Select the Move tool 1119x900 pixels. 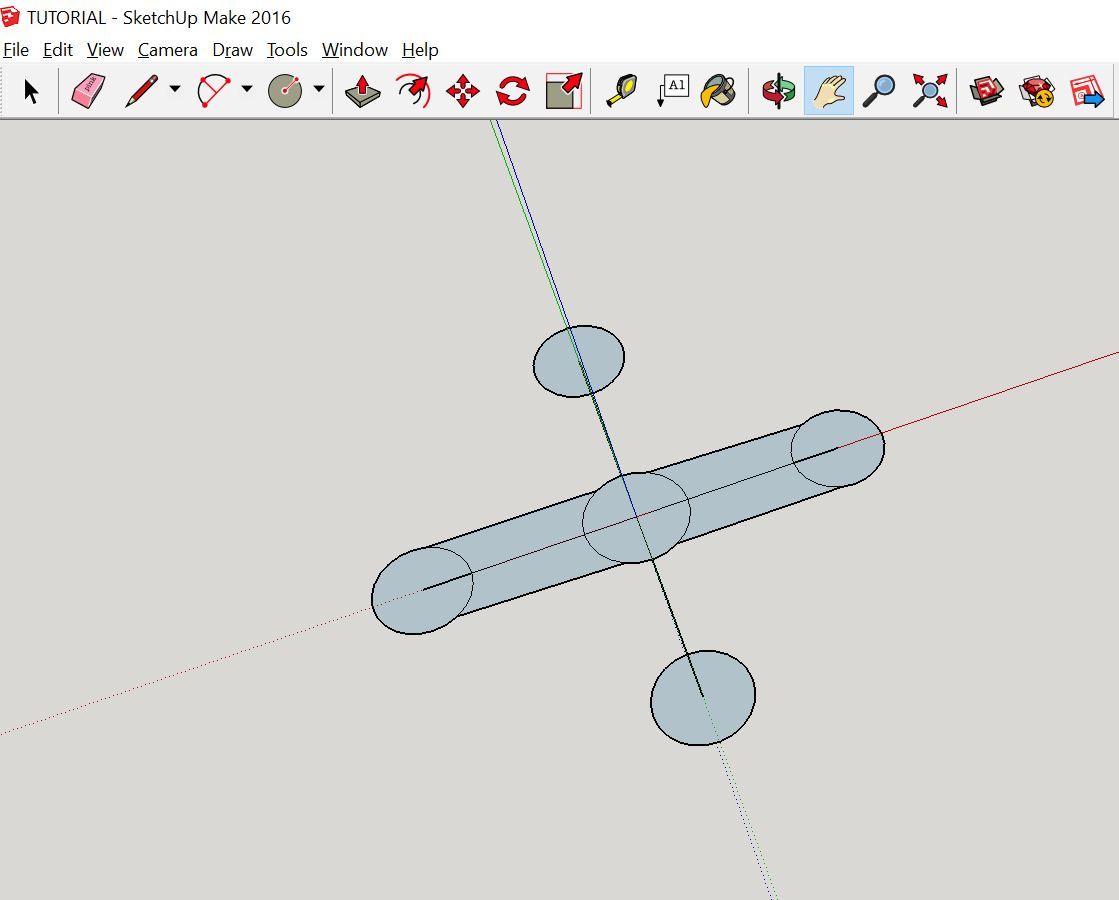463,90
